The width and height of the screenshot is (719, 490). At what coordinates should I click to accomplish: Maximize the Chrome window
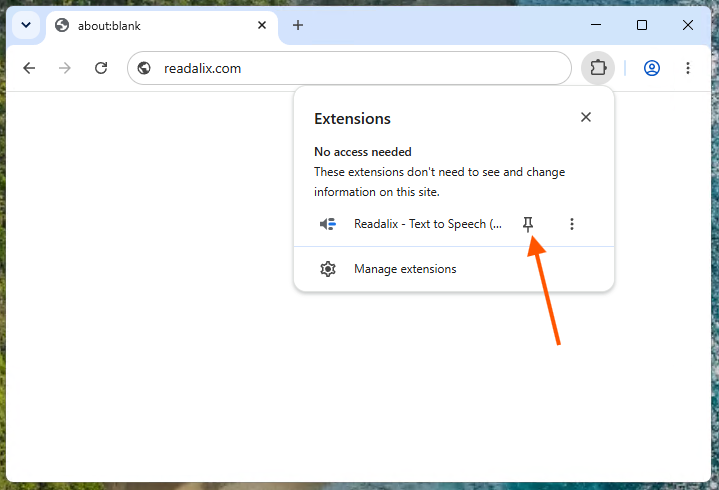(x=642, y=25)
